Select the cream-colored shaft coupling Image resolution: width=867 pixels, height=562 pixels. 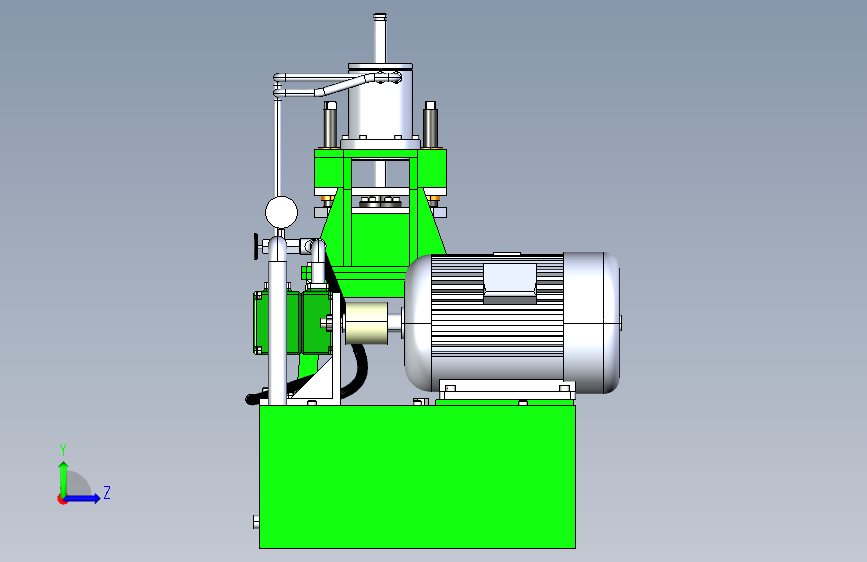[x=366, y=323]
